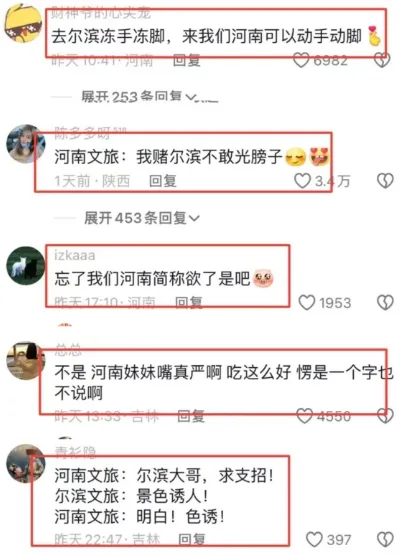Tap heart icon beside 397 likes
Screen dimensions: 400x556
[x=314, y=539]
